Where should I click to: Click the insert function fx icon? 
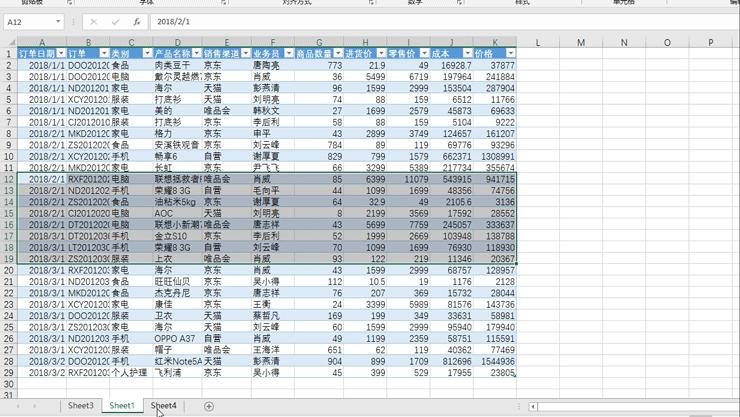click(137, 21)
